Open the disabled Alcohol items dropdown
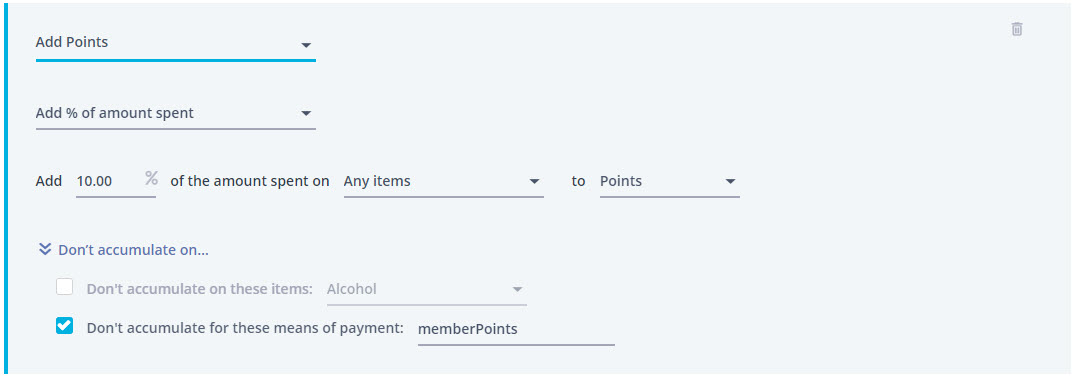1072x377 pixels. click(427, 289)
